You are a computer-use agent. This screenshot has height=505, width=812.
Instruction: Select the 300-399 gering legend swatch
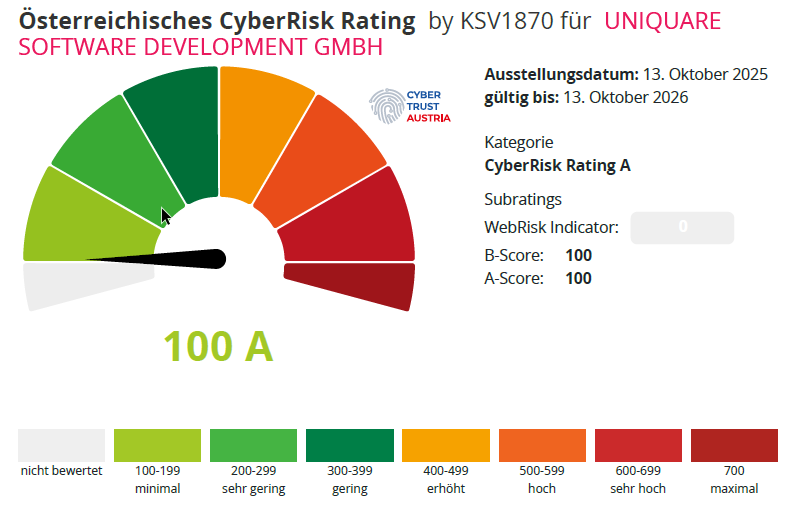click(350, 445)
